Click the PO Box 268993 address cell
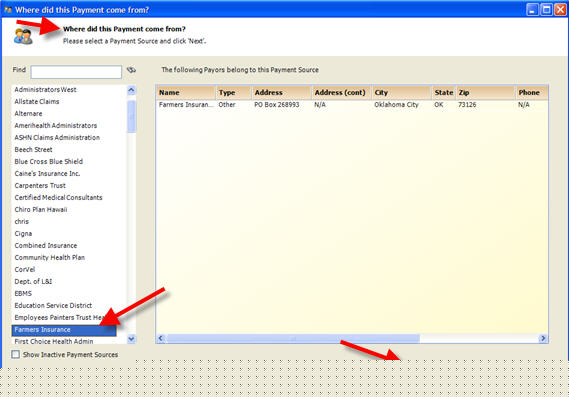This screenshot has height=397, width=569. (x=277, y=105)
